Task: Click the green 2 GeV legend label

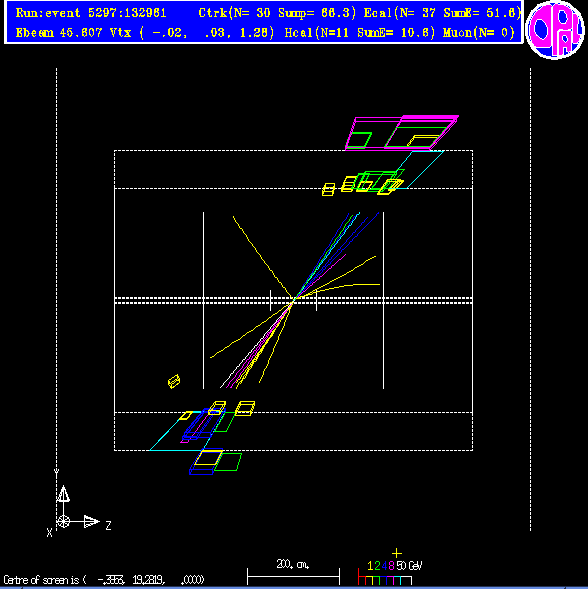Action: (x=377, y=566)
